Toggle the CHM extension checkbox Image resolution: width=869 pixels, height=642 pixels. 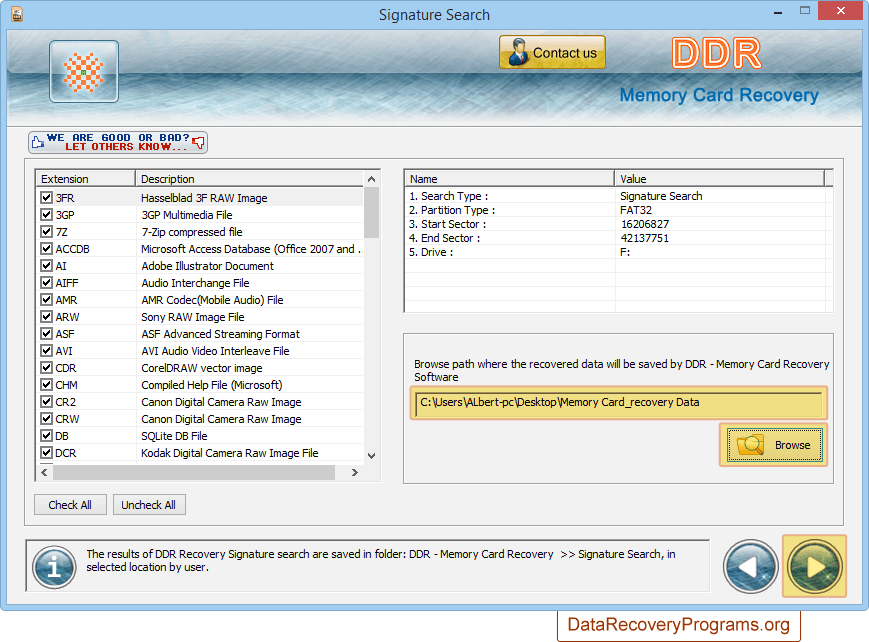(x=47, y=385)
